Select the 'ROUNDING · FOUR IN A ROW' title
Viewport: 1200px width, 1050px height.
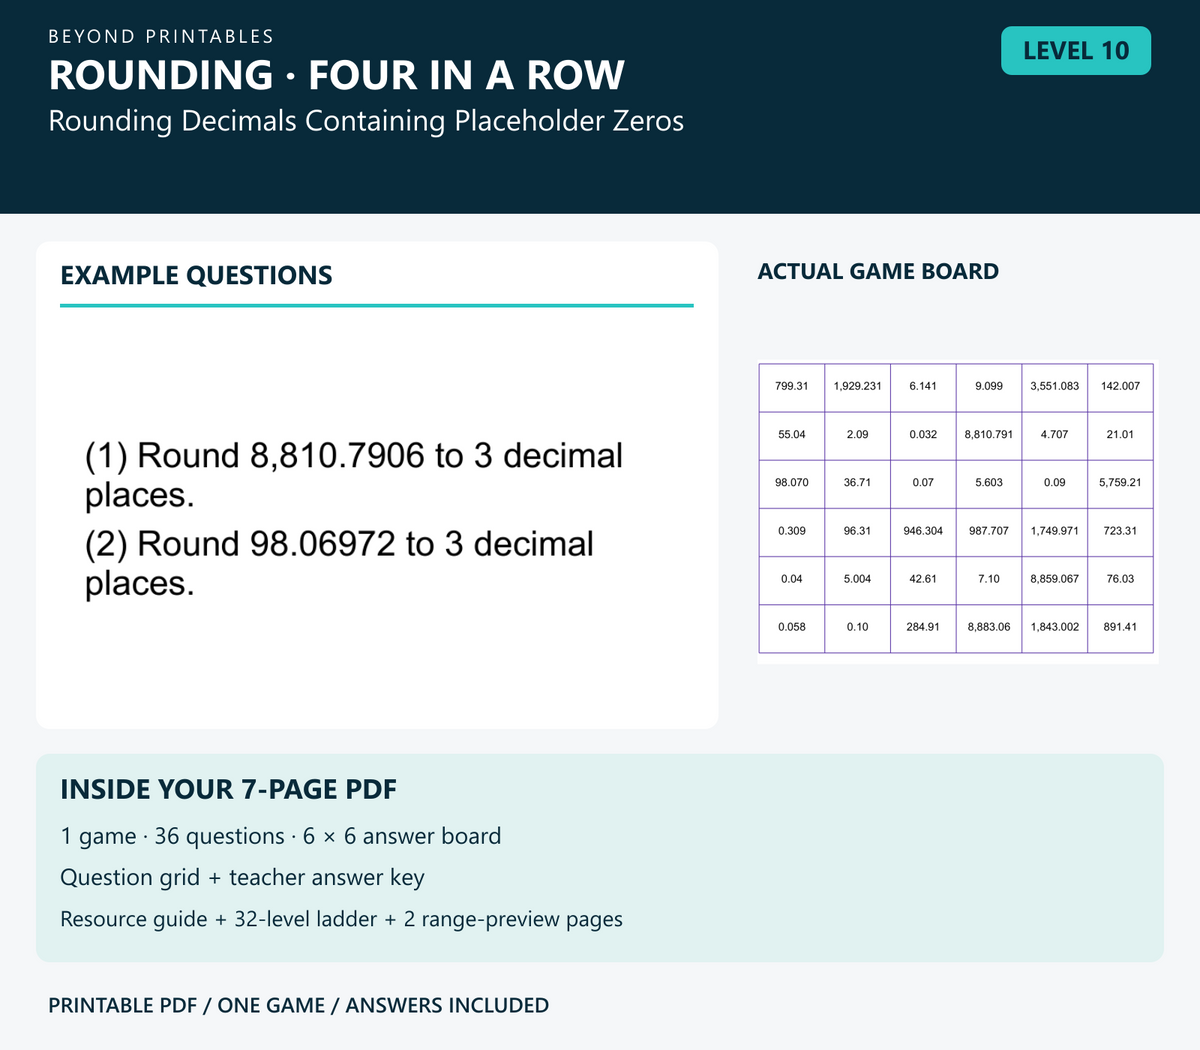337,76
